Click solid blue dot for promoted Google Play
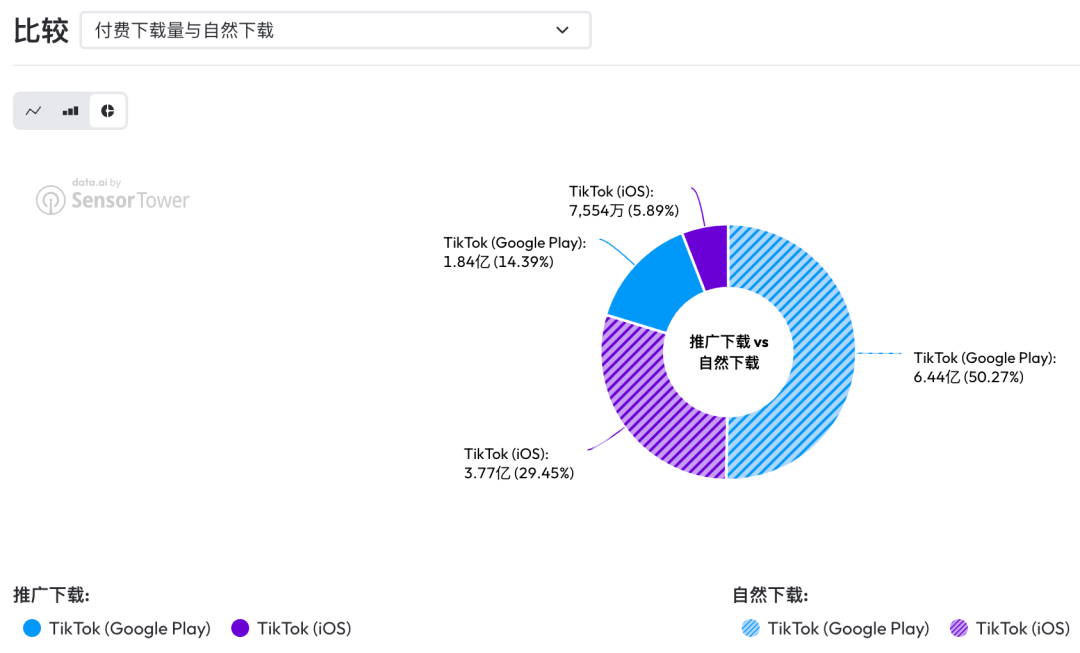Image resolution: width=1080 pixels, height=653 pixels. click(32, 629)
